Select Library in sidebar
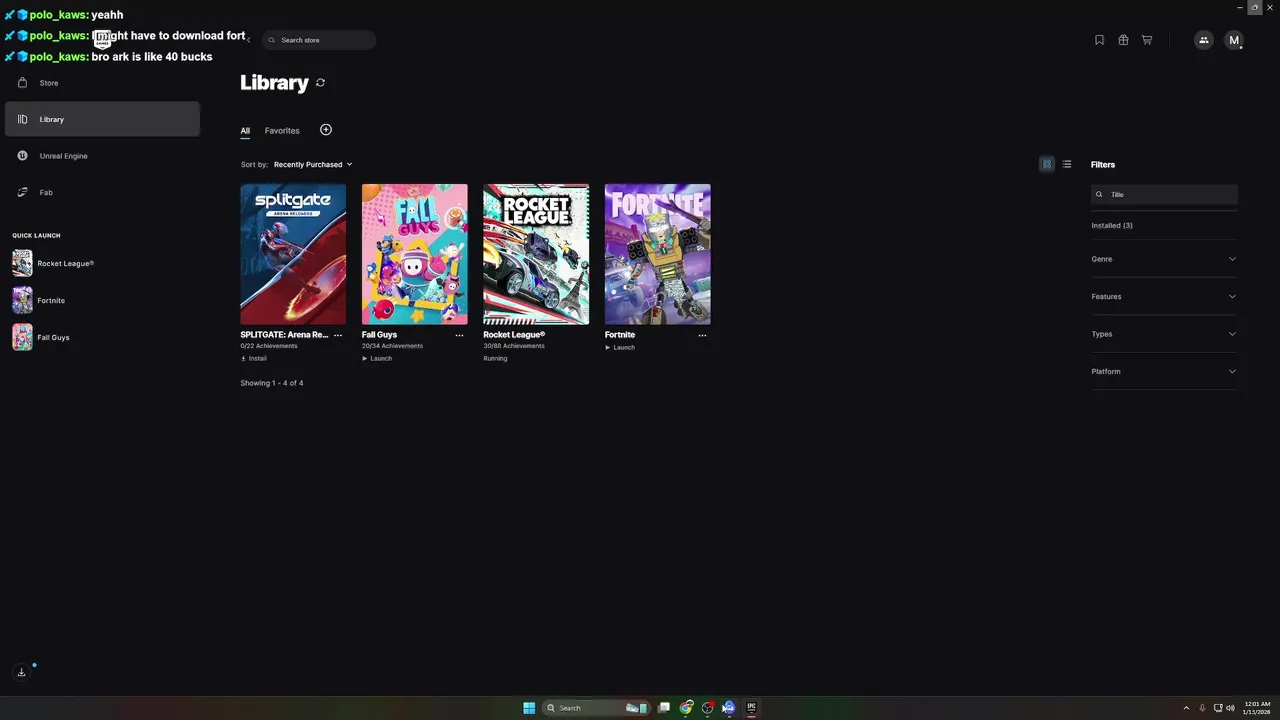 (x=102, y=119)
